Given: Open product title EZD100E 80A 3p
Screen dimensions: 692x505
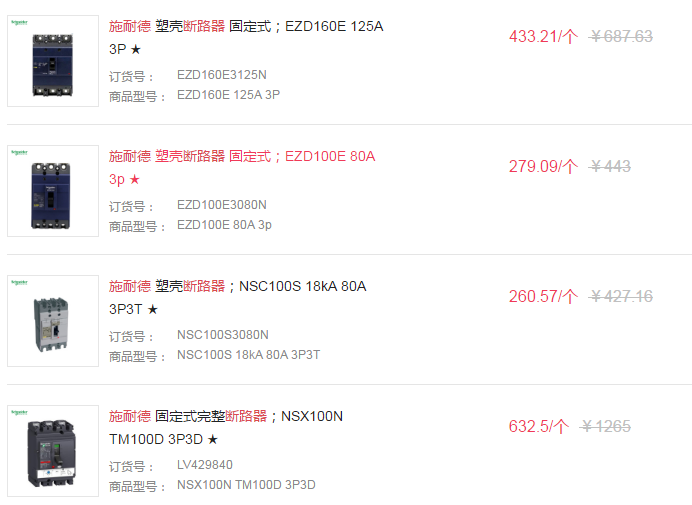Looking at the screenshot, I should coord(241,157).
